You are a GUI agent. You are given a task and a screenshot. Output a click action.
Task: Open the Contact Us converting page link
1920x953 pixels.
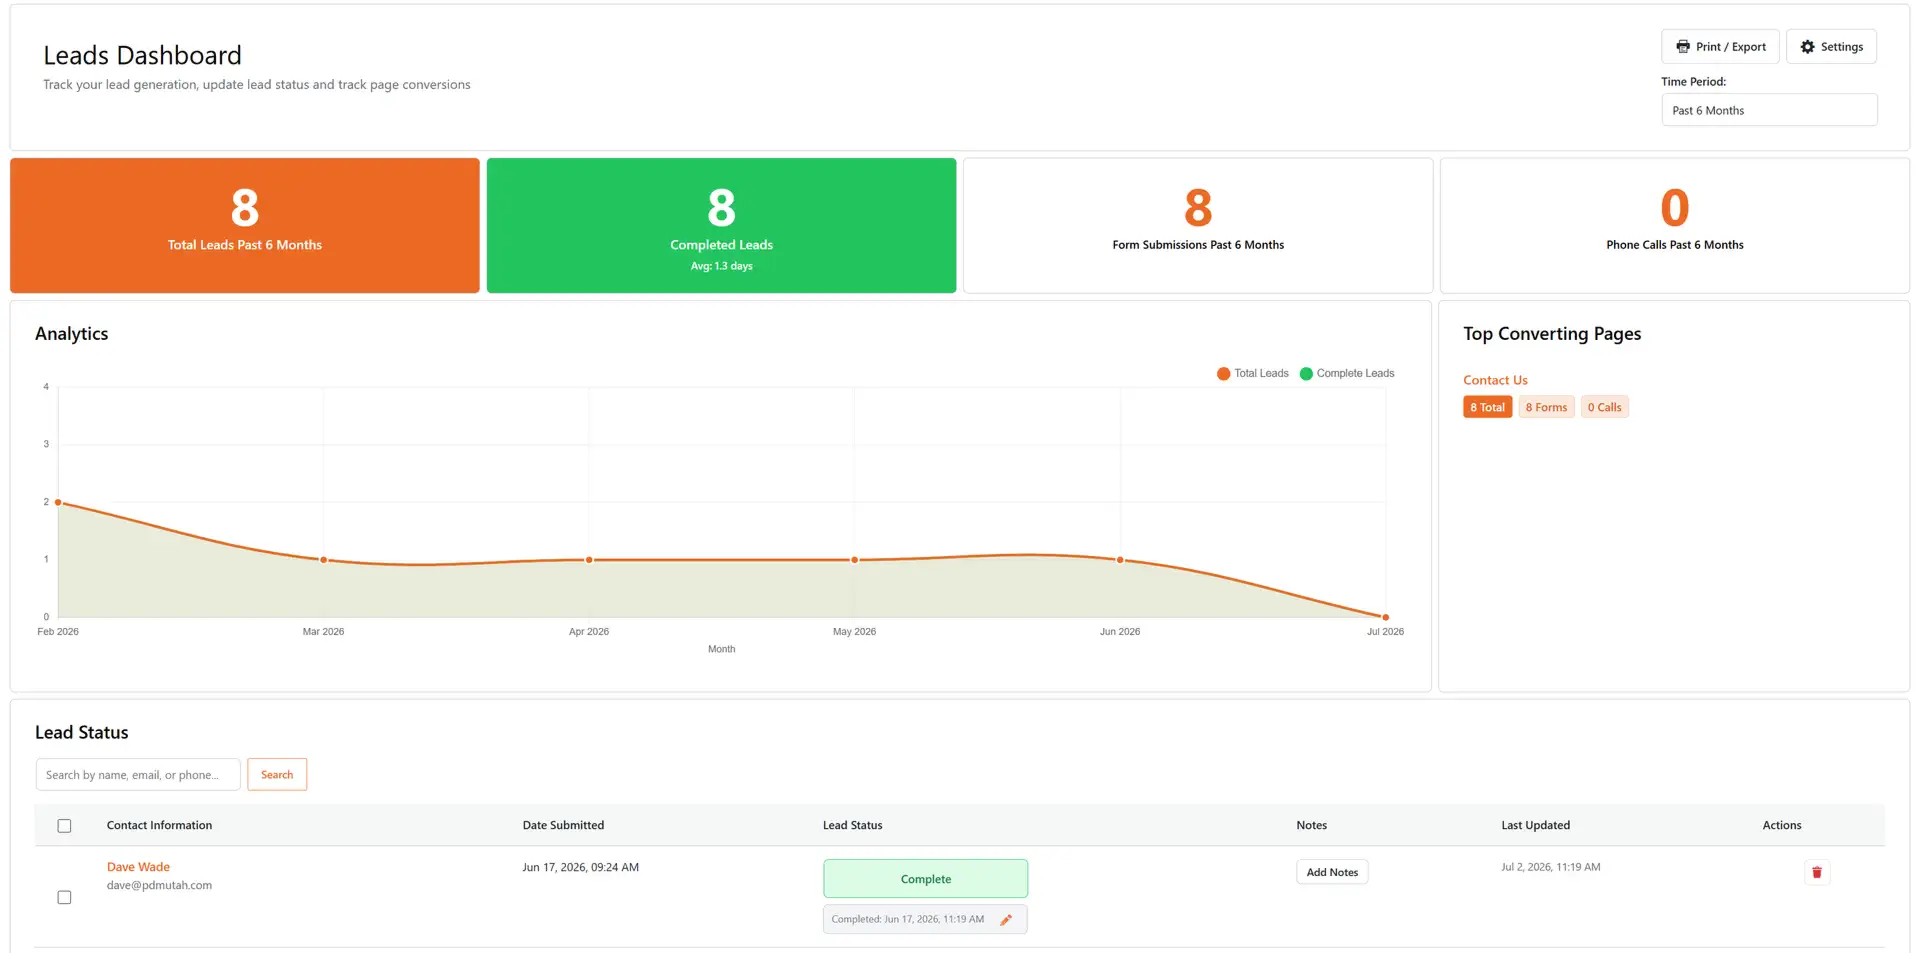point(1495,380)
